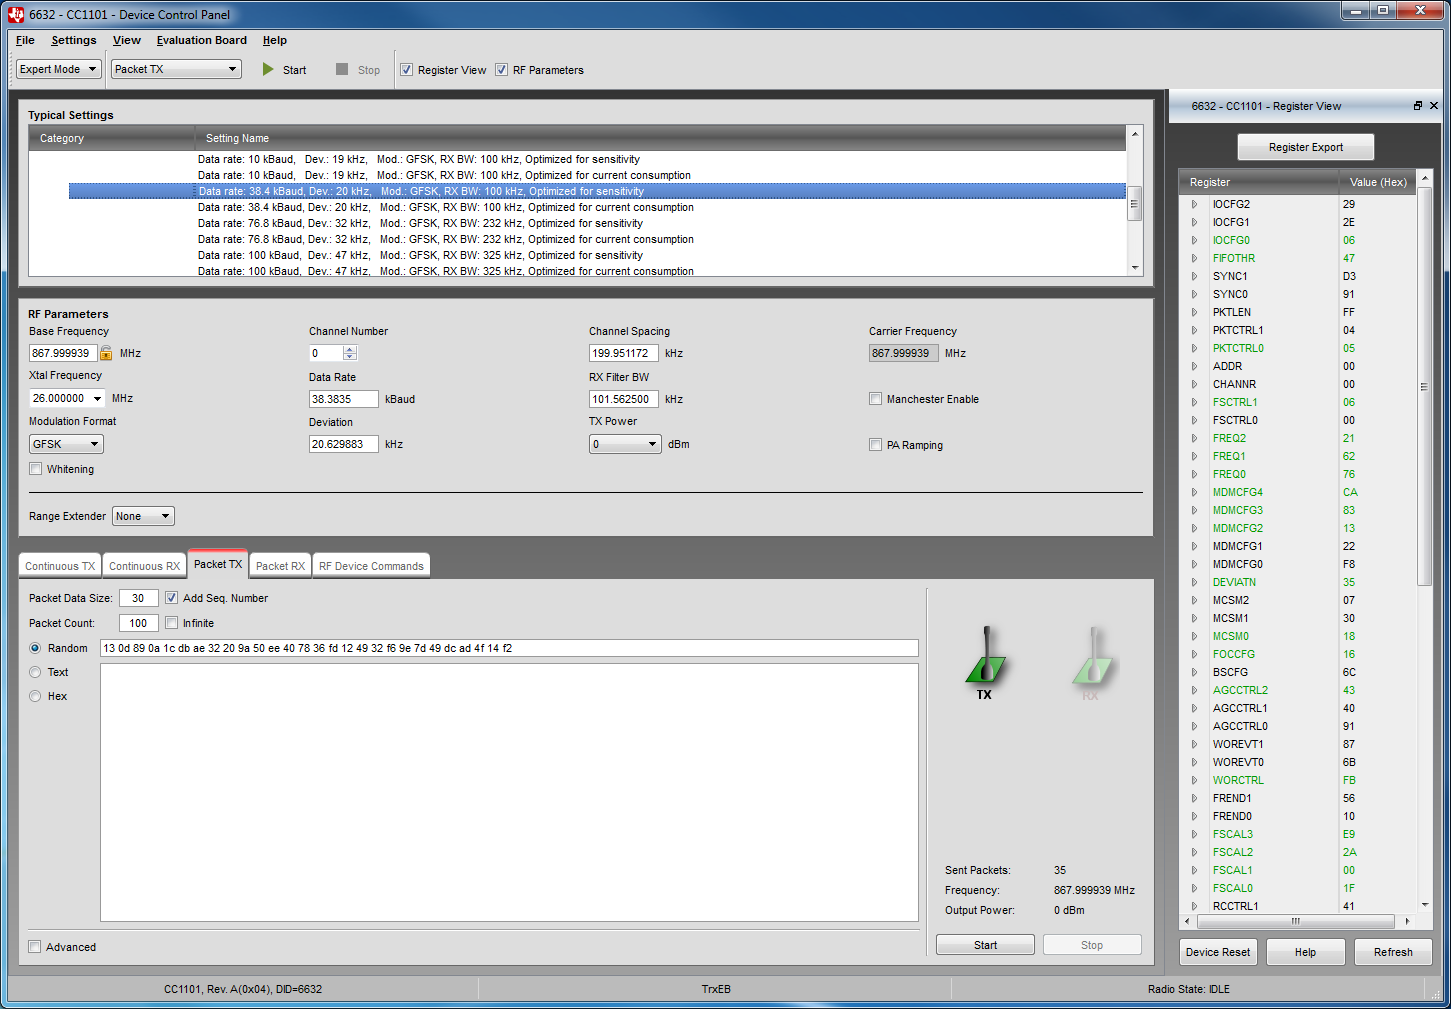The image size is (1451, 1009).
Task: Click the Register Export button
Action: click(1305, 147)
